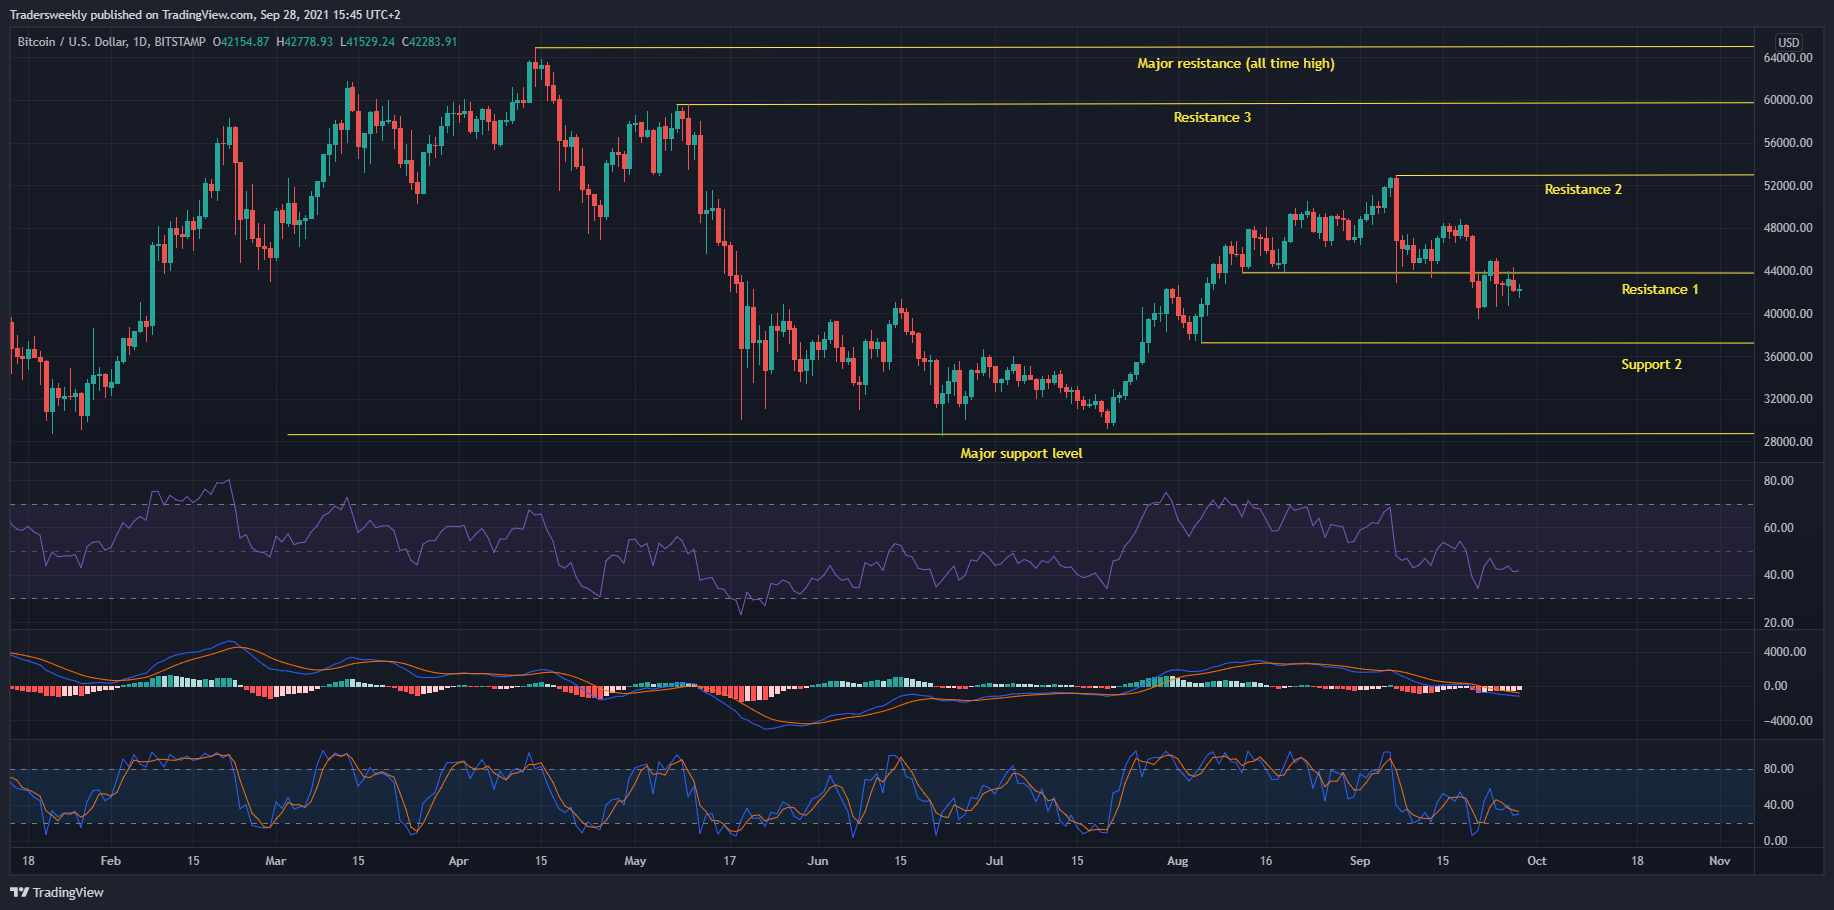Click the Jun date label on time axis

(x=818, y=861)
